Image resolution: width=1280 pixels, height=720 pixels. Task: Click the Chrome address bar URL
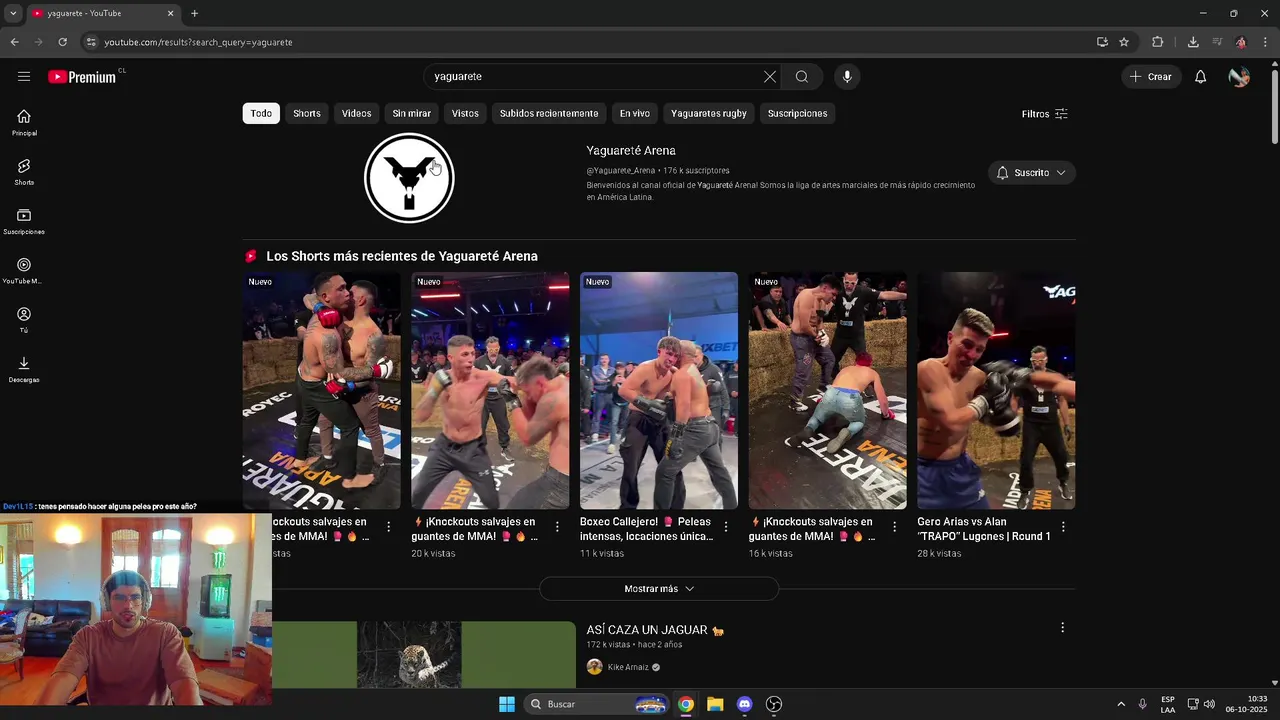pos(198,42)
